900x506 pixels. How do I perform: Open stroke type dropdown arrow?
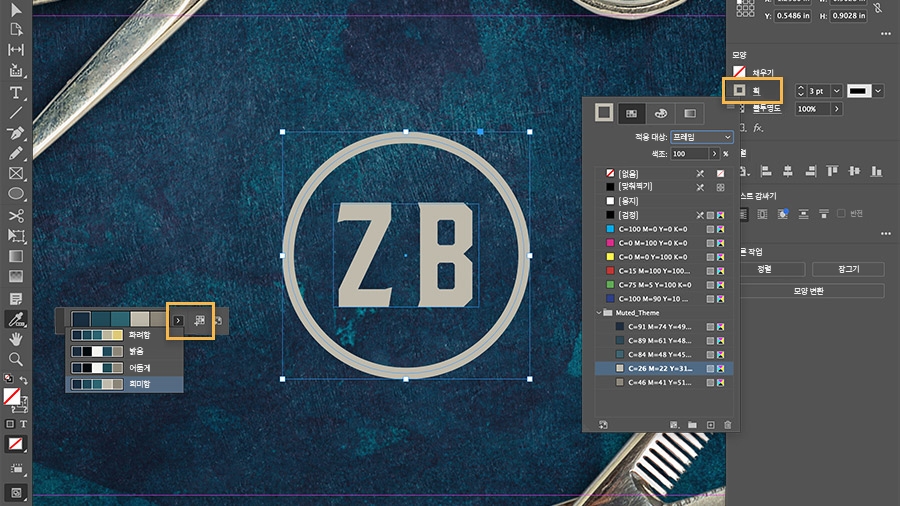(878, 91)
